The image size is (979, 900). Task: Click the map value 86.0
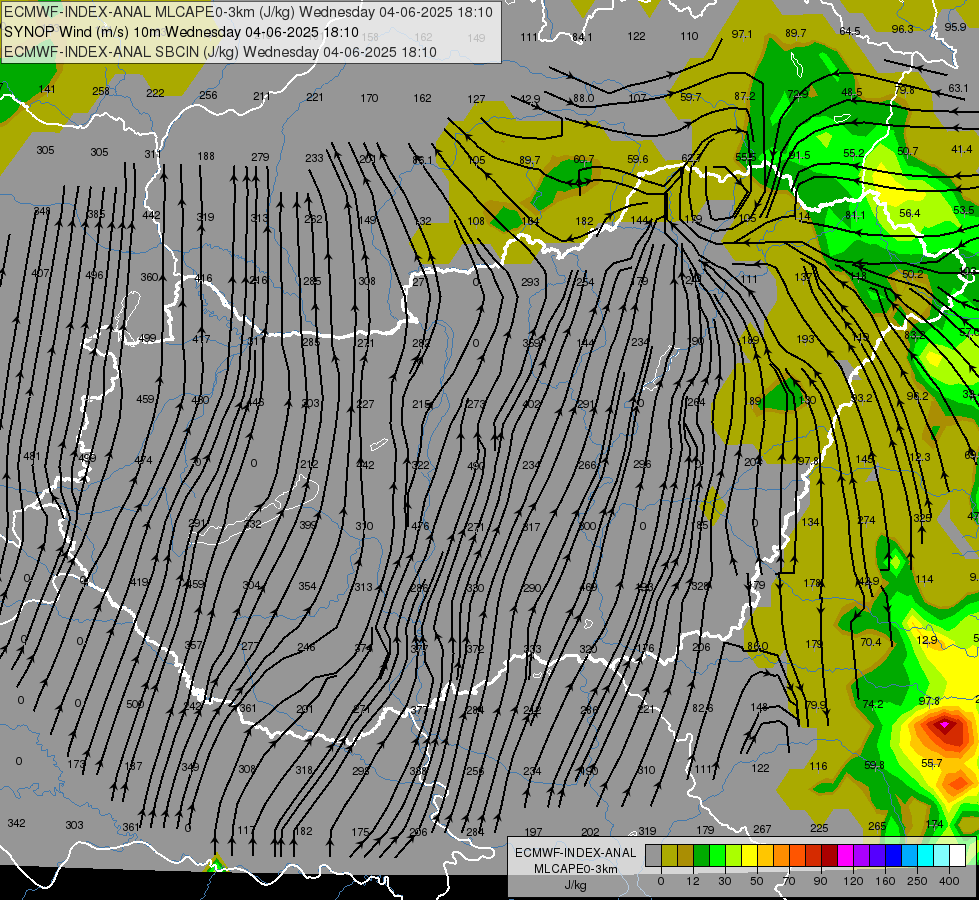757,646
